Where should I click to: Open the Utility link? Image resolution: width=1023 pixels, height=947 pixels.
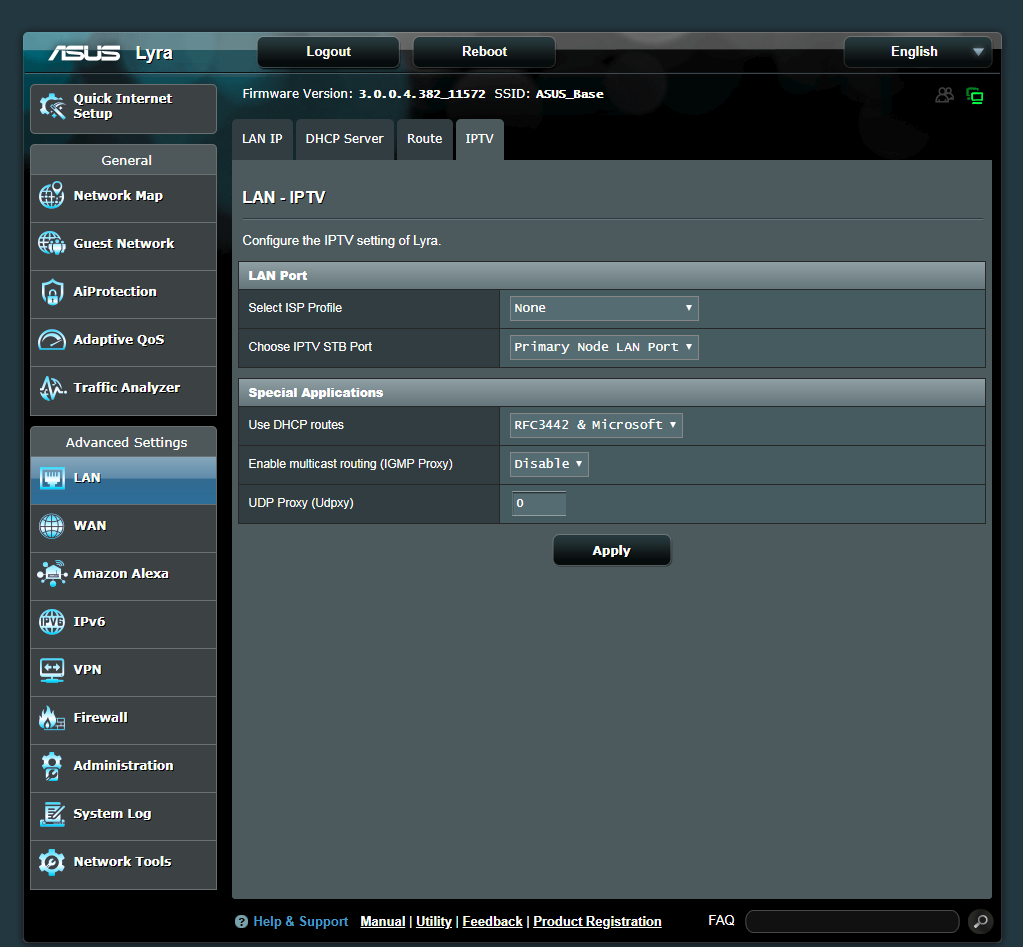click(434, 922)
